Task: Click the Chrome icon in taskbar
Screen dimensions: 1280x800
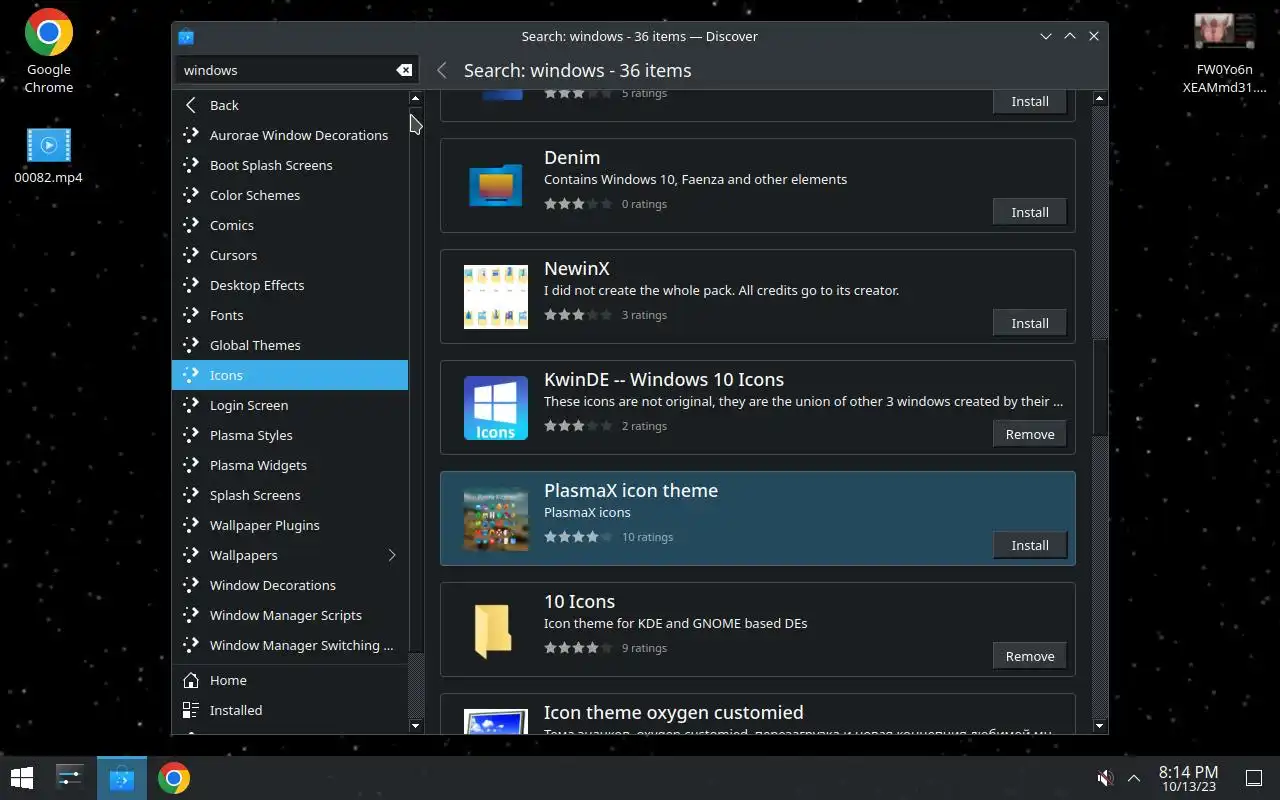Action: pos(173,778)
